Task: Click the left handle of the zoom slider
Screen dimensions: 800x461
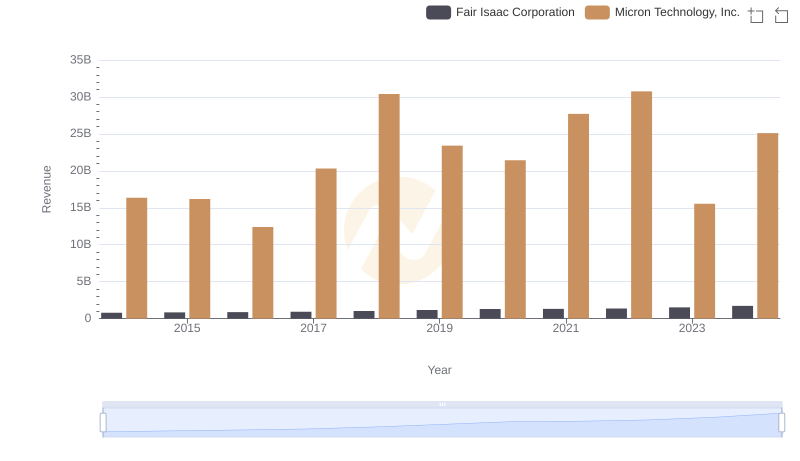Action: [103, 423]
